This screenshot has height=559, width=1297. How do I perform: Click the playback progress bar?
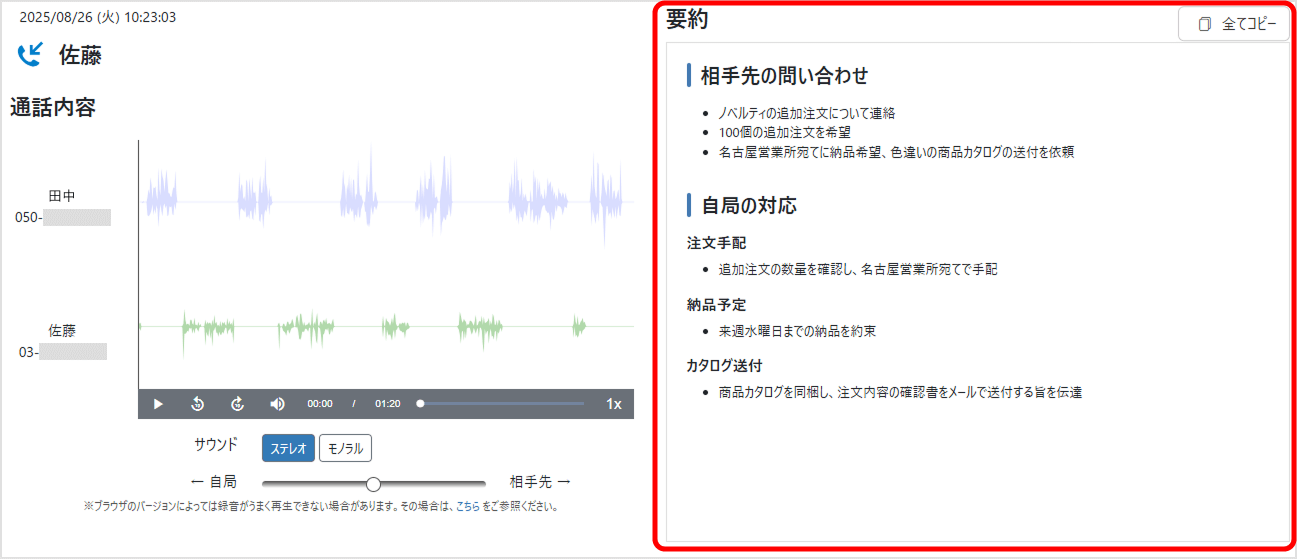[x=501, y=404]
